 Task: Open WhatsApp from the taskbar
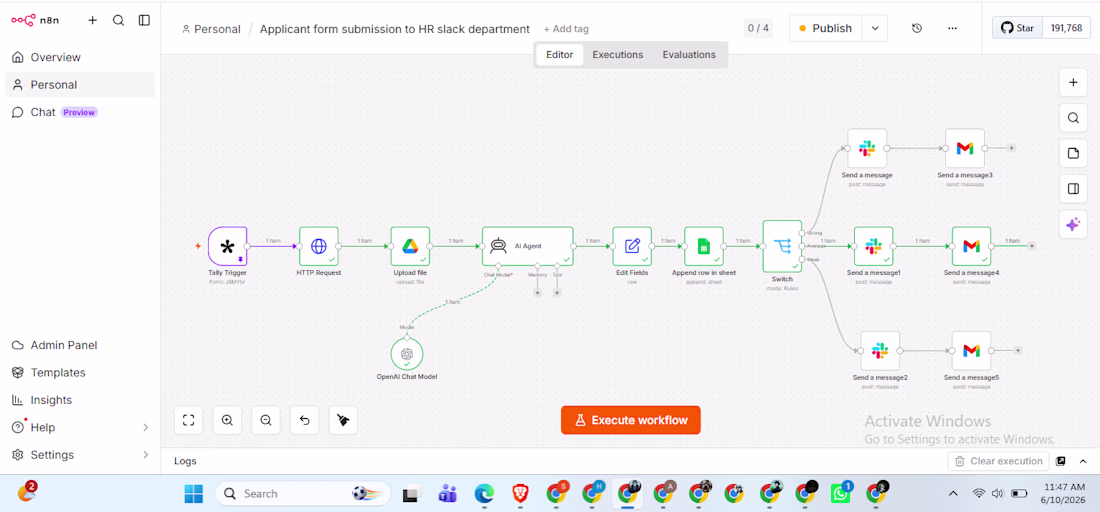tap(840, 494)
